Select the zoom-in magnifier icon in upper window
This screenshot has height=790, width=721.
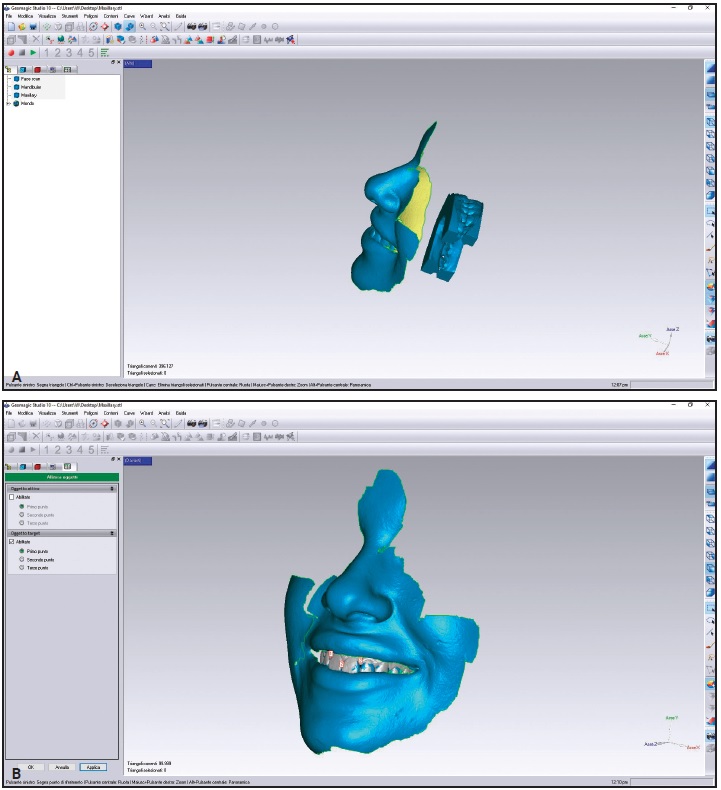point(143,27)
